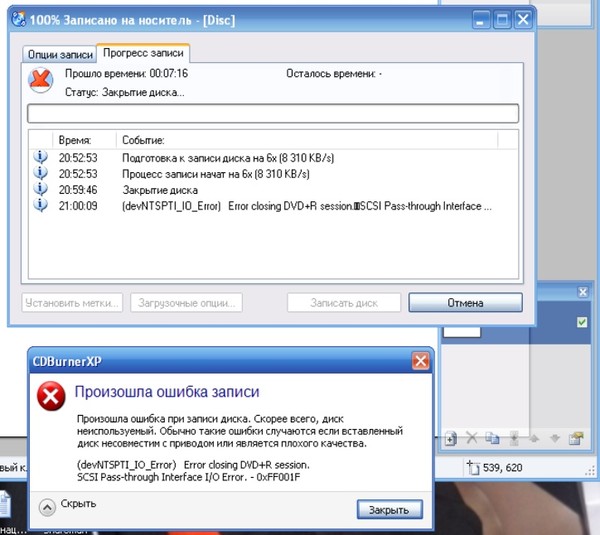Switch to Опции записи tab
This screenshot has height=535, width=600.
coord(60,55)
